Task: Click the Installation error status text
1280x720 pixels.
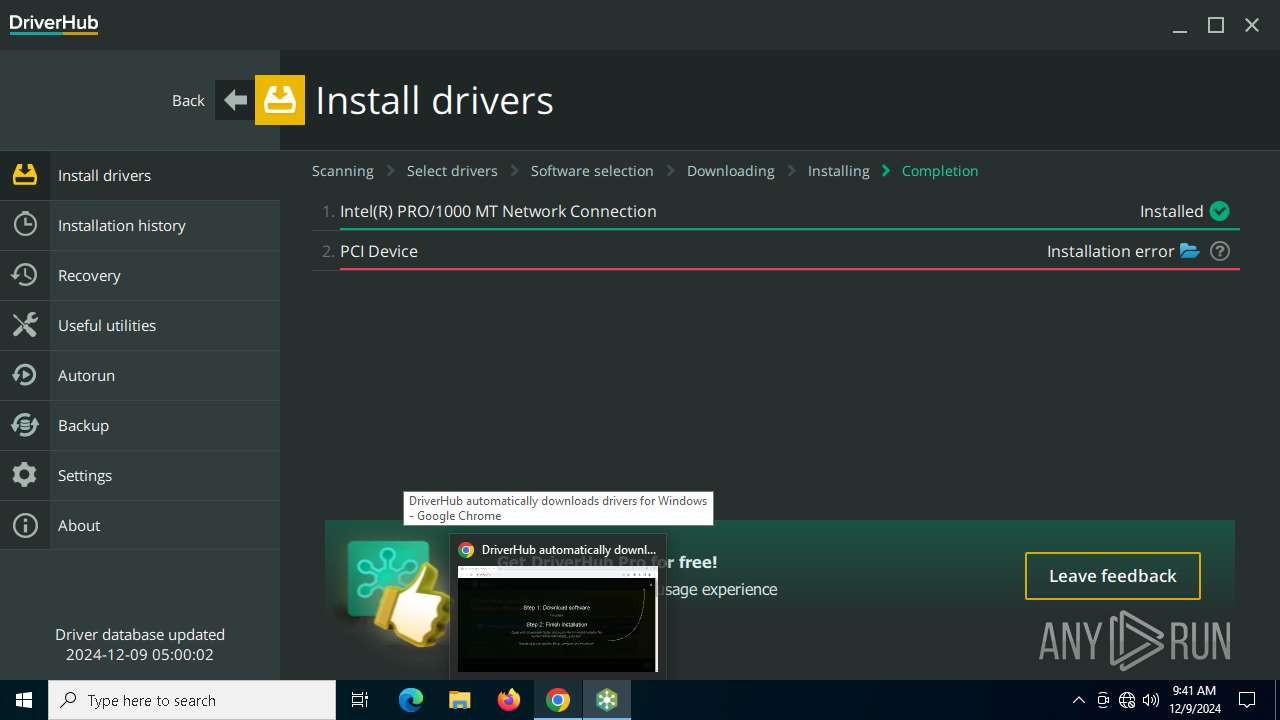Action: click(x=1110, y=251)
